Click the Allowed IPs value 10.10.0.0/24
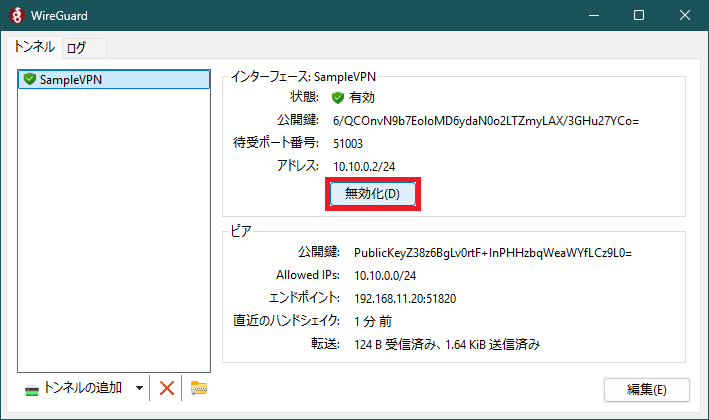The image size is (709, 420). point(385,276)
